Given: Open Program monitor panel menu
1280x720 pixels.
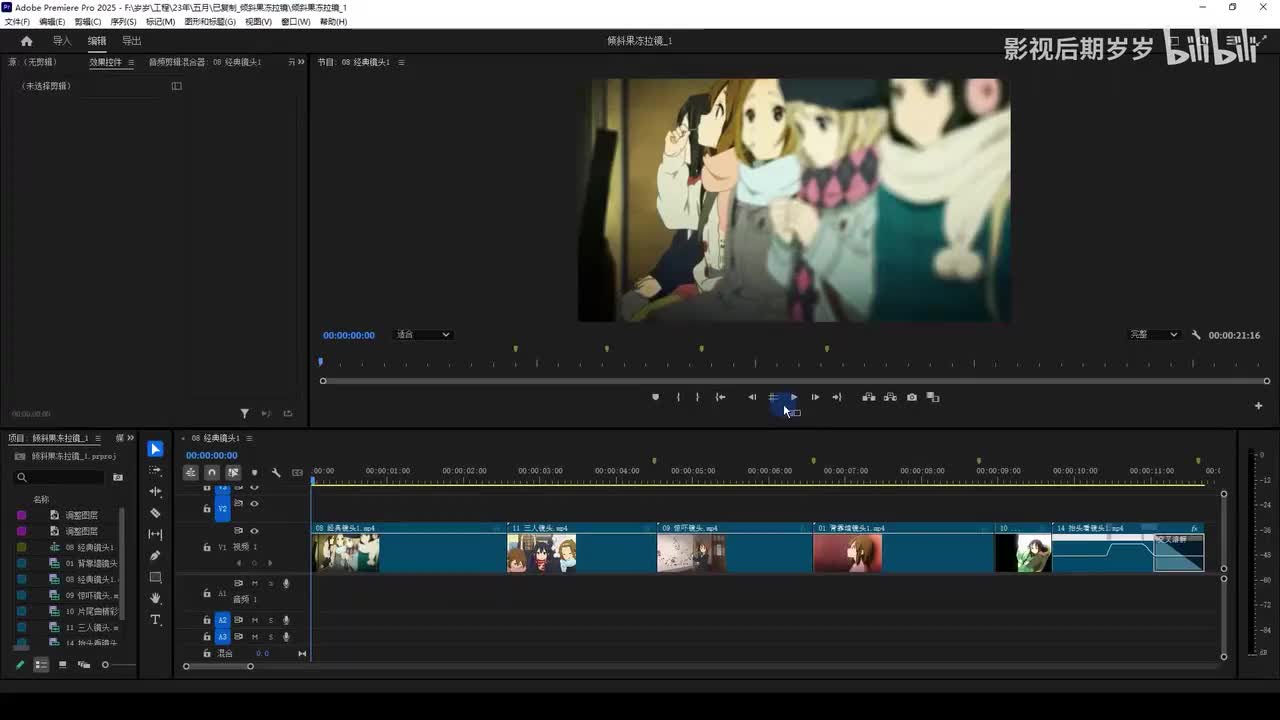Looking at the screenshot, I should pyautogui.click(x=401, y=62).
